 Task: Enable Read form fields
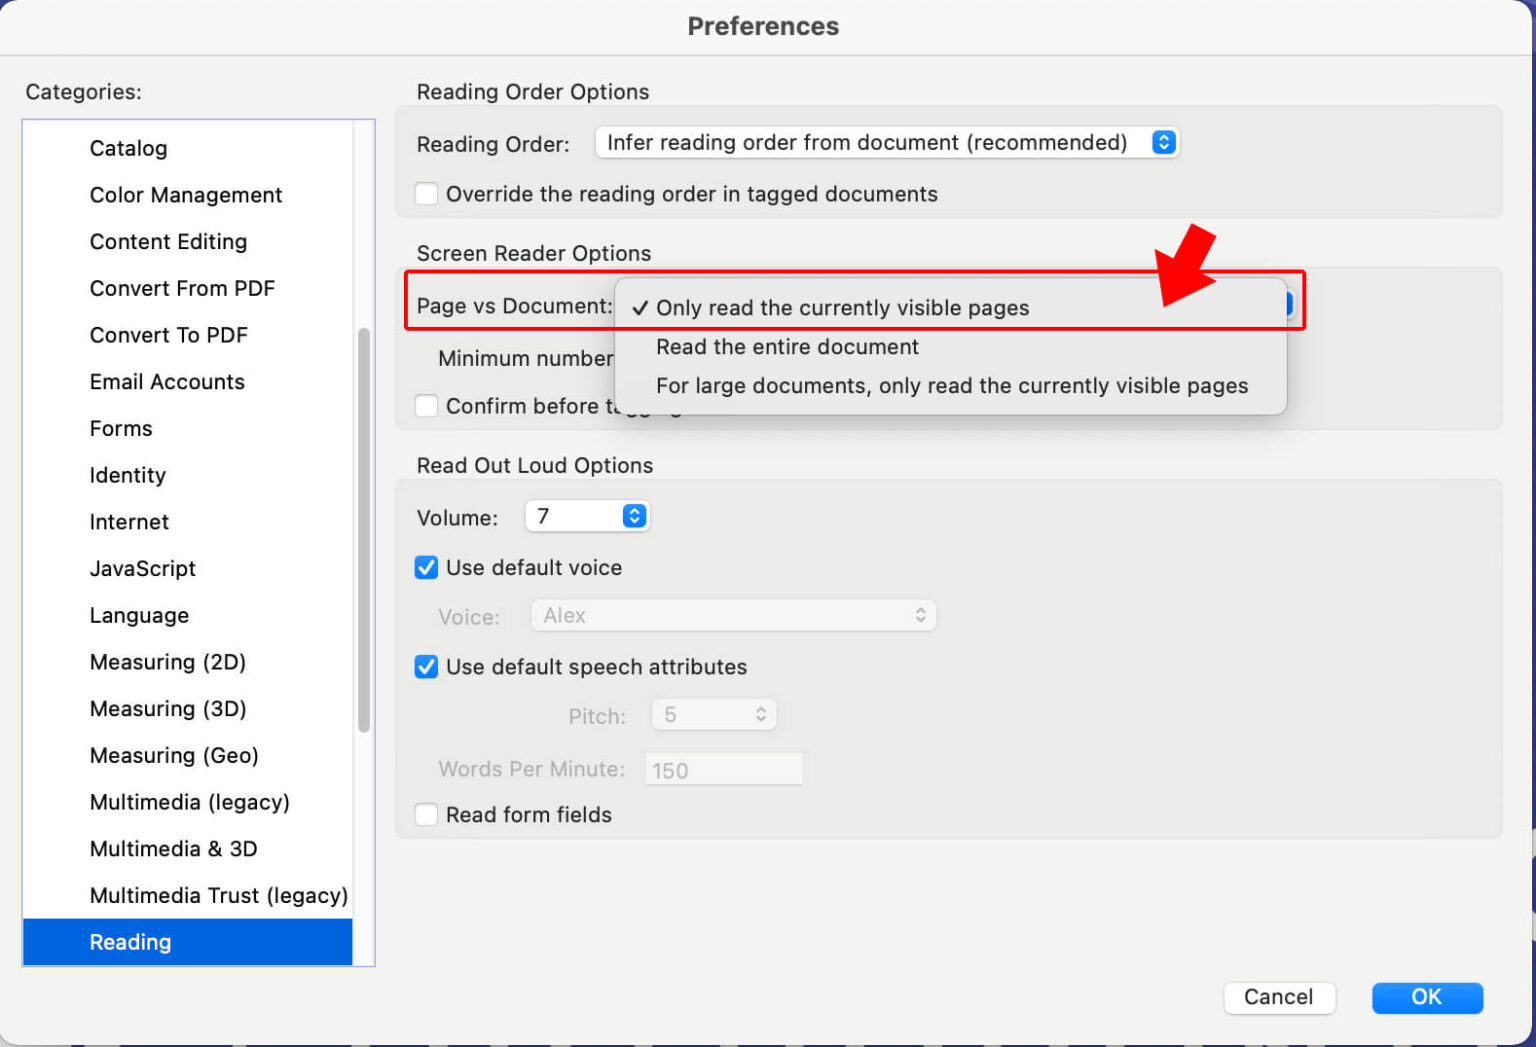pos(426,814)
